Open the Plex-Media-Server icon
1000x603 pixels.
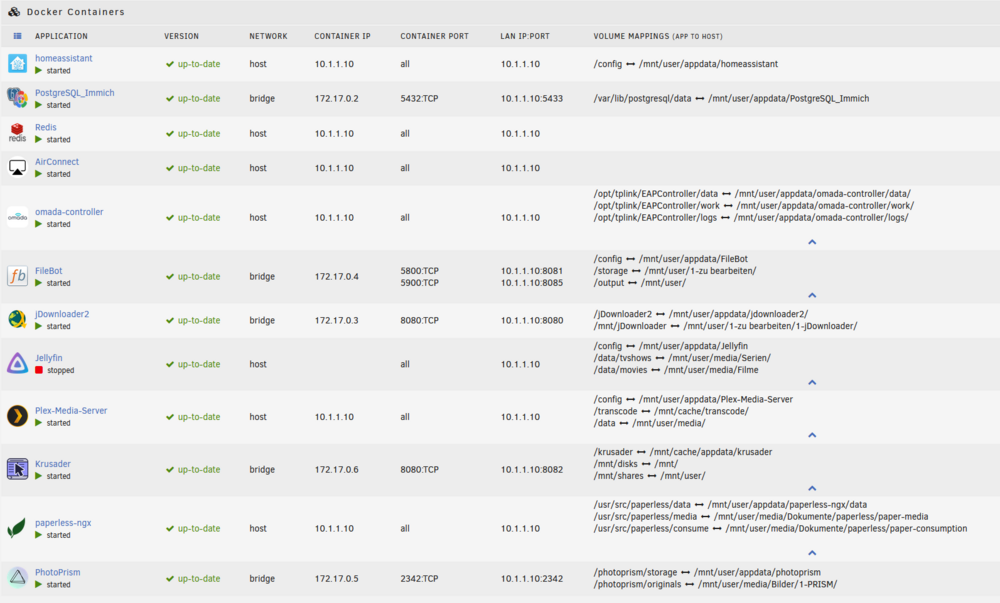tap(17, 416)
